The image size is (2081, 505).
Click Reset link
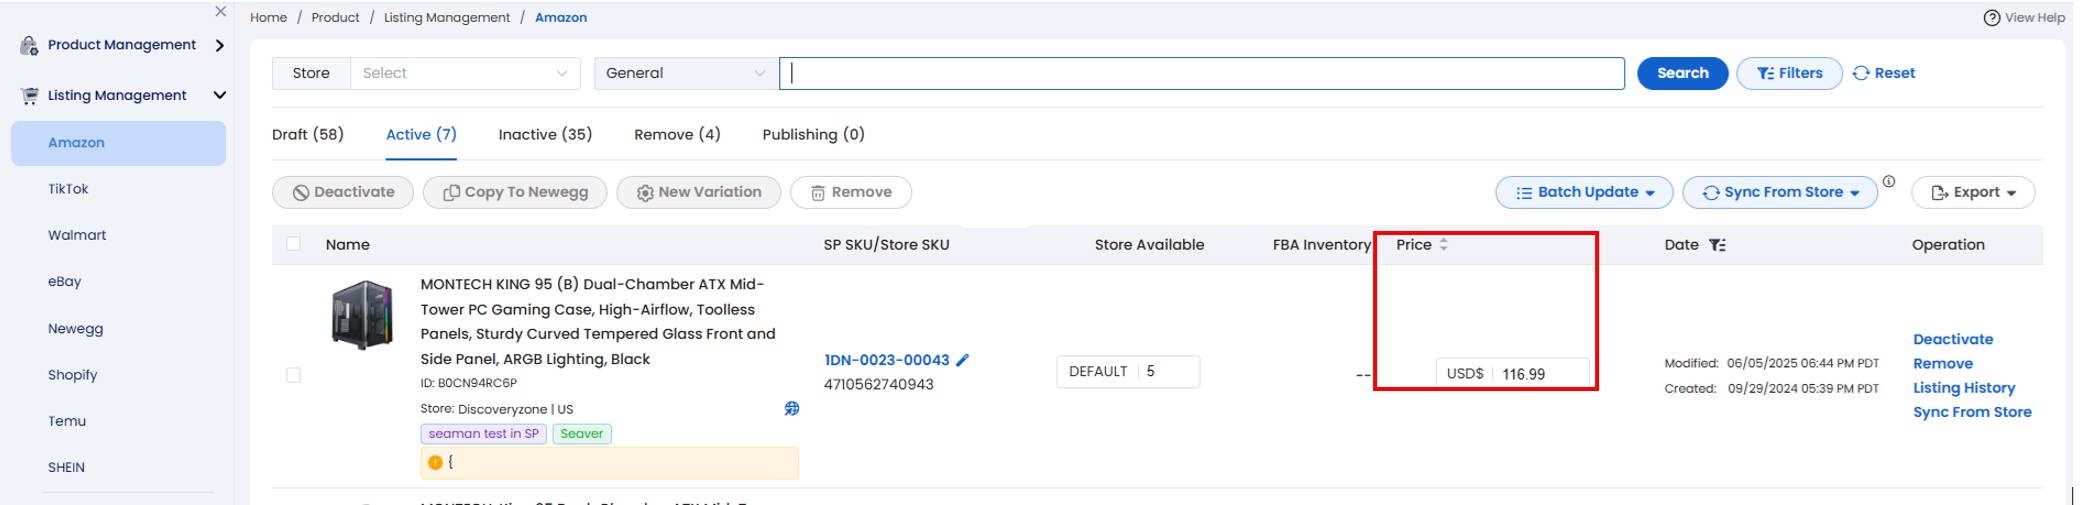(x=1884, y=73)
